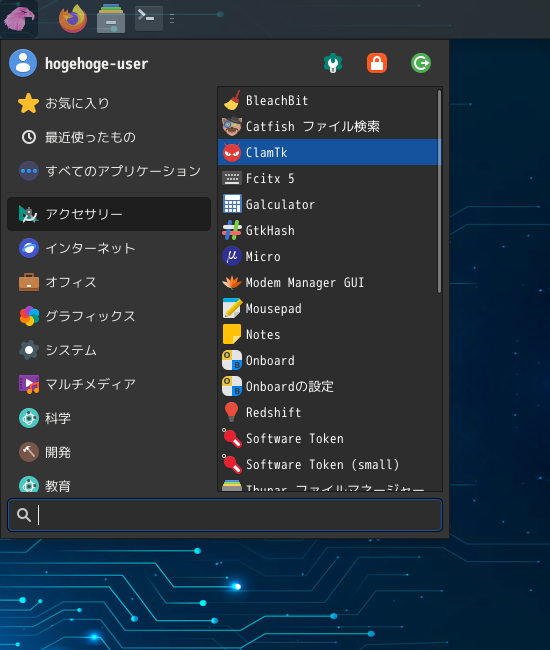Click the Modem Manager GUI icon
This screenshot has width=550, height=650.
pyautogui.click(x=232, y=282)
